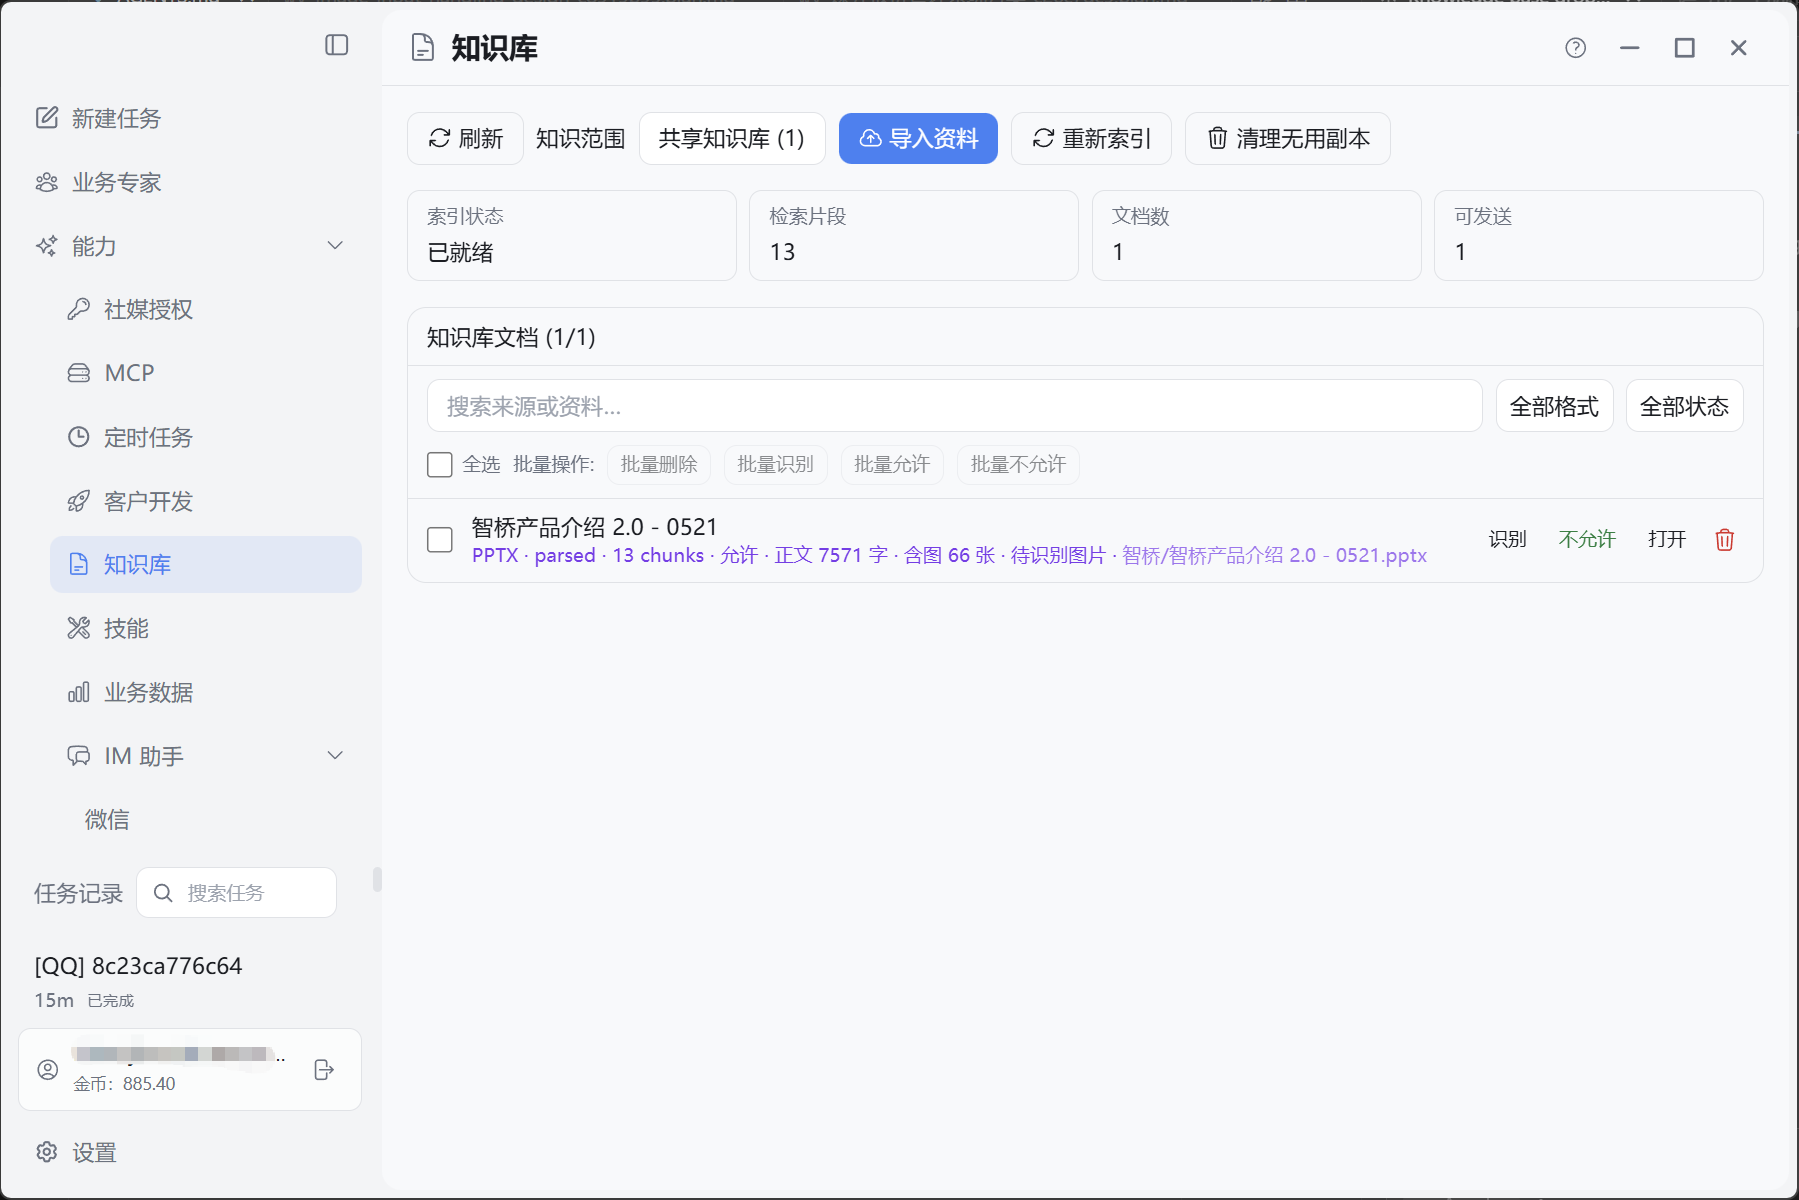This screenshot has width=1799, height=1200.
Task: Click the 任务记录 label
Action: pyautogui.click(x=78, y=893)
